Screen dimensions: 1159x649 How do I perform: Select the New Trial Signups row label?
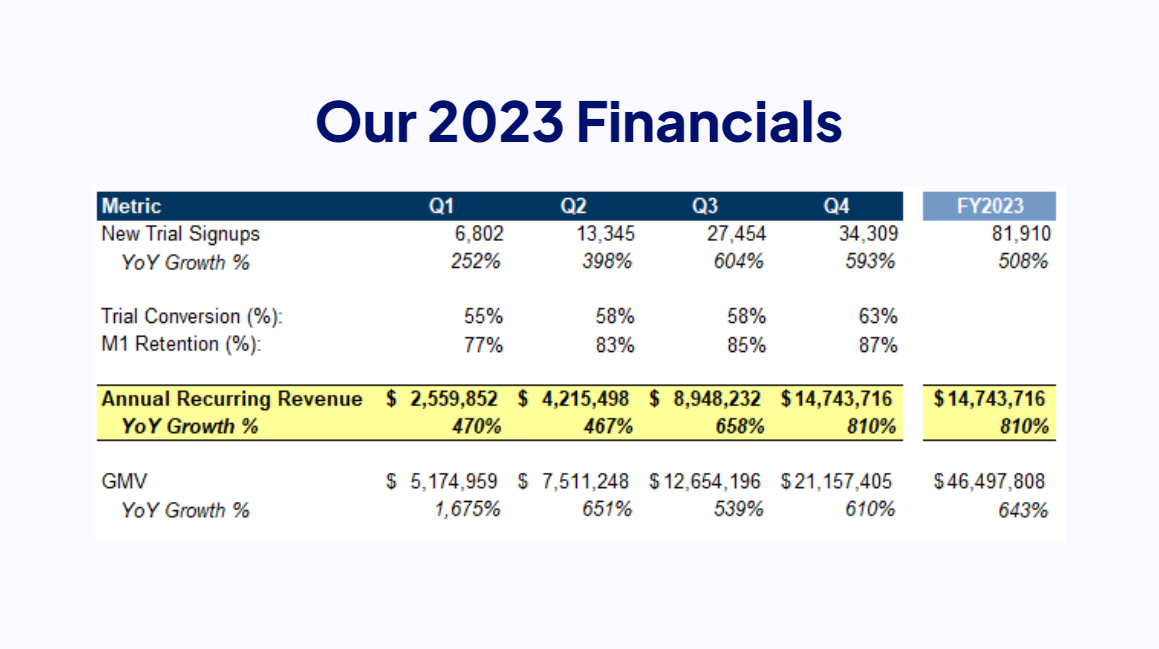pos(178,234)
